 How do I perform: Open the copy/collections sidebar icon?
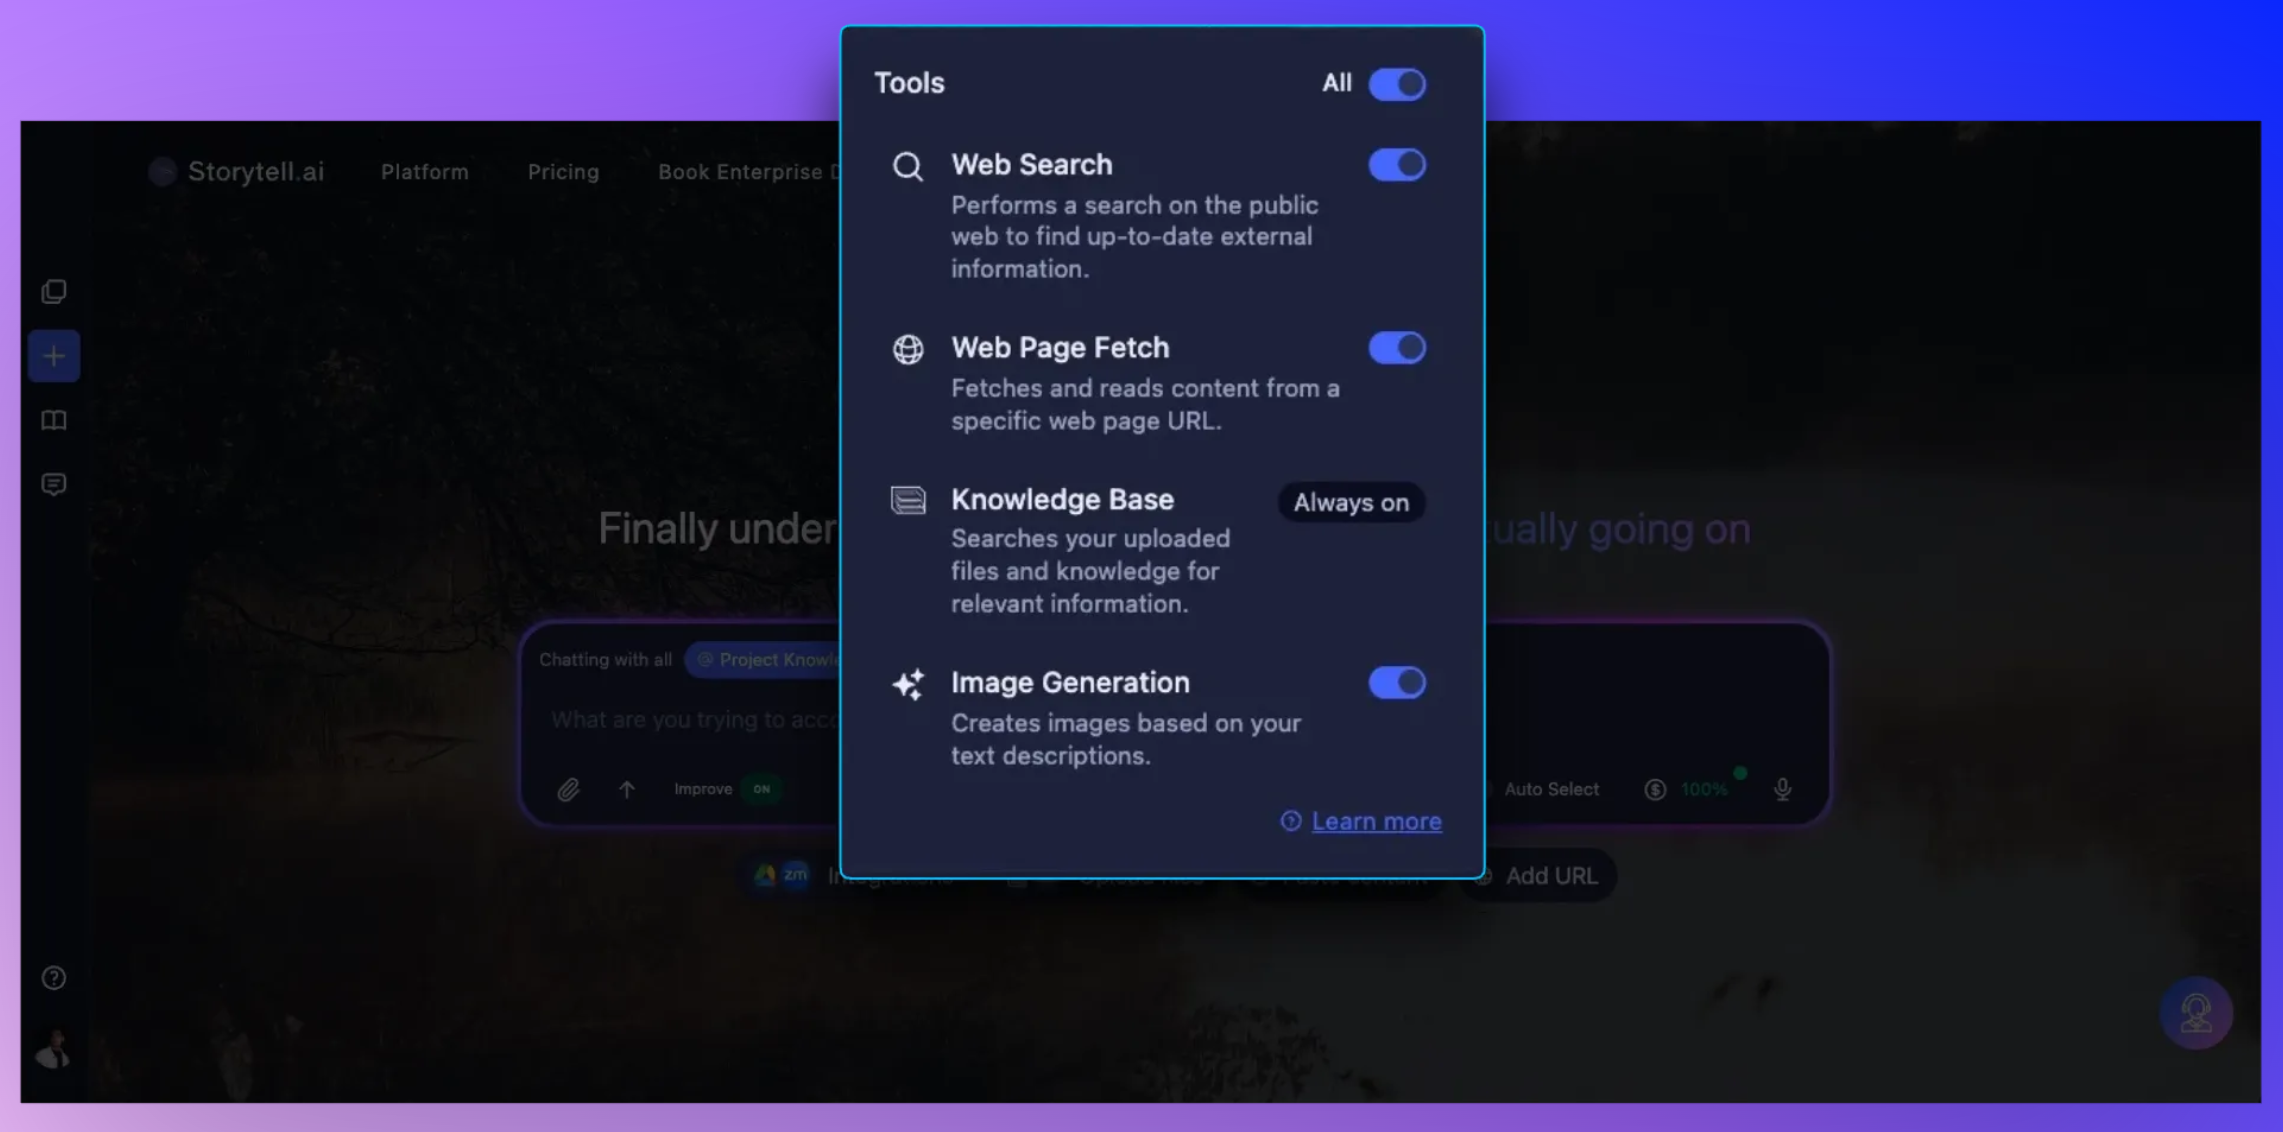pos(54,291)
